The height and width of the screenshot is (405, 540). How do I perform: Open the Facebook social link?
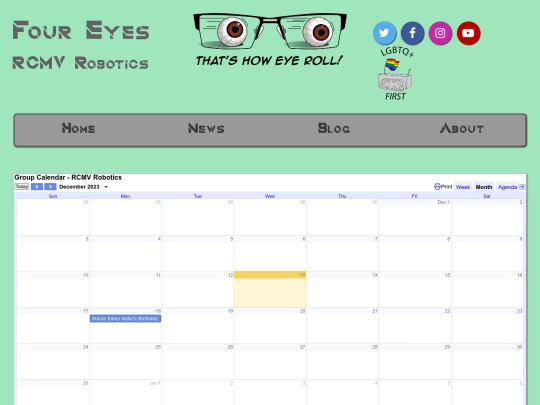click(412, 33)
